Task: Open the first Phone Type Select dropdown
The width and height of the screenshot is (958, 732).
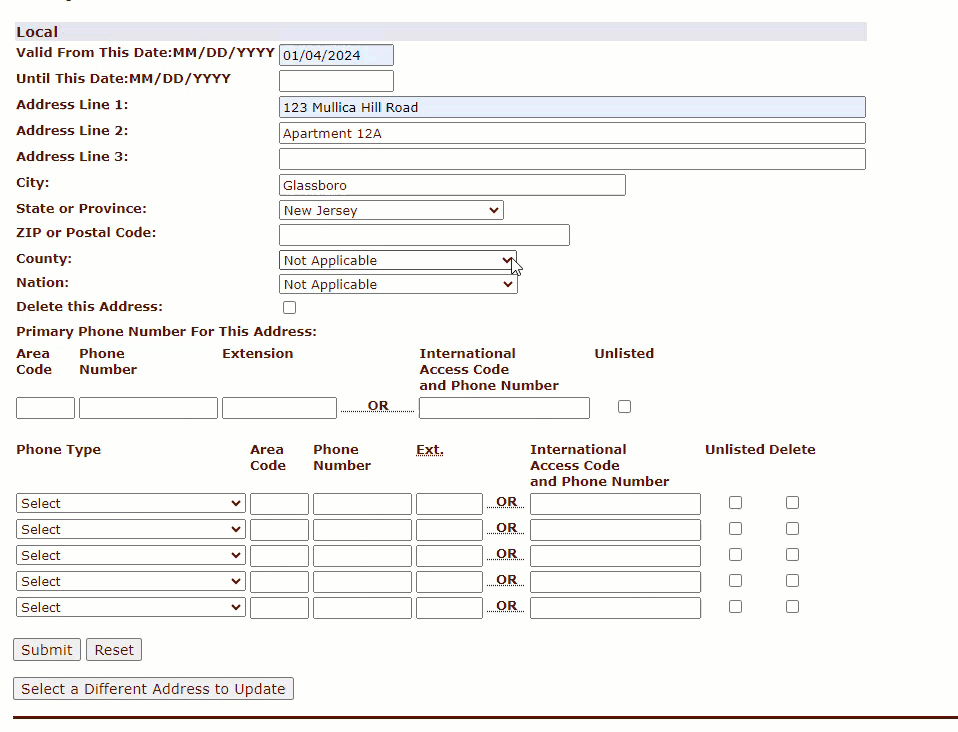Action: [130, 503]
